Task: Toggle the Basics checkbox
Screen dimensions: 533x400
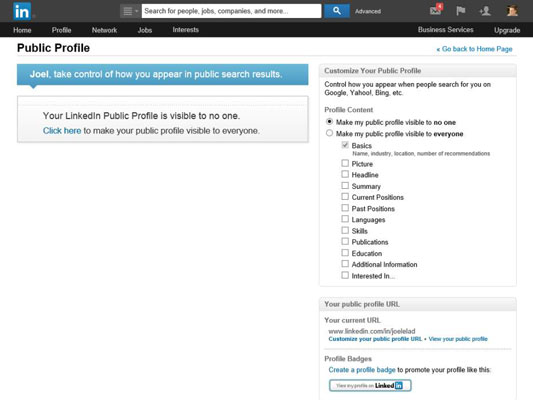Action: 345,145
